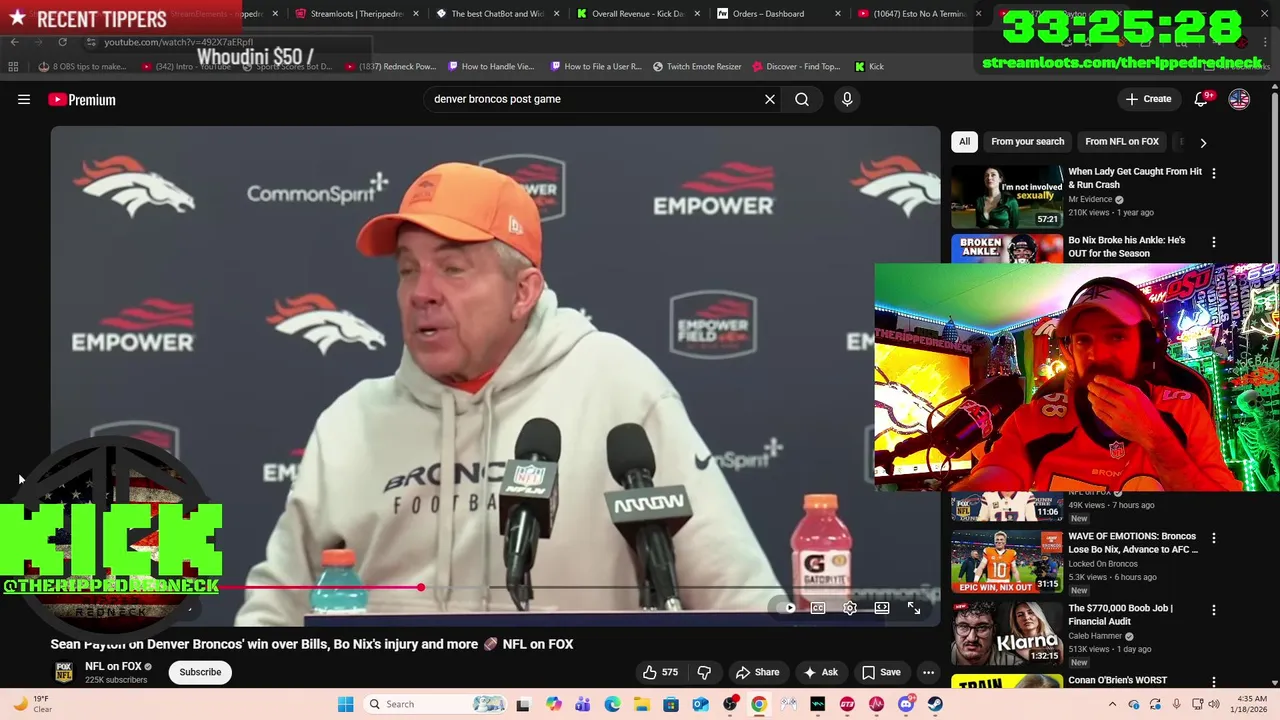Open File Explorer from taskbar

point(641,704)
